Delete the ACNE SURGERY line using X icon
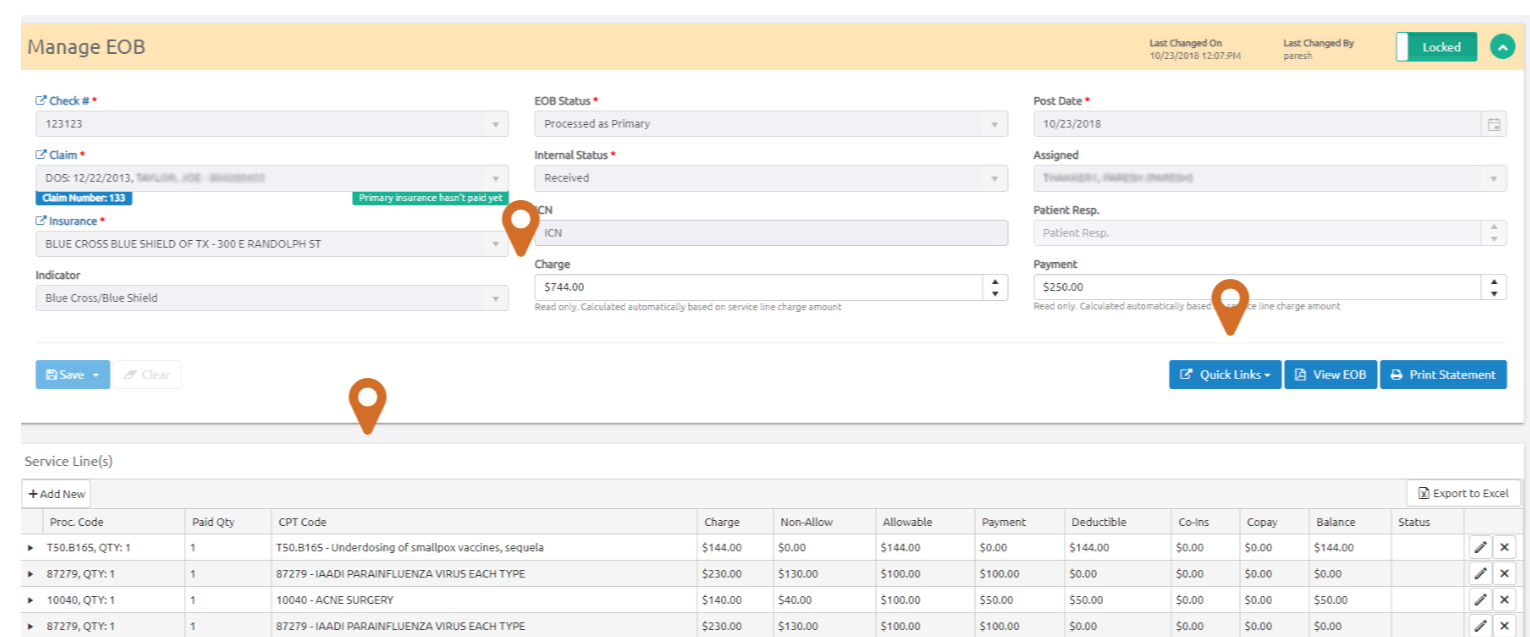This screenshot has height=637, width=1530. (1505, 599)
